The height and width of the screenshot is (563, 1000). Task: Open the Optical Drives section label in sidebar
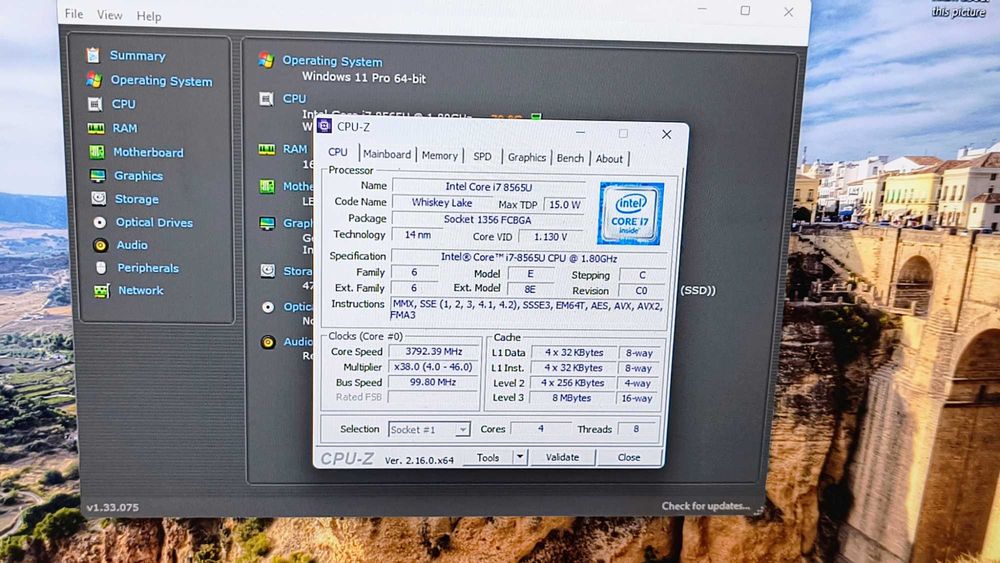pyautogui.click(x=154, y=223)
